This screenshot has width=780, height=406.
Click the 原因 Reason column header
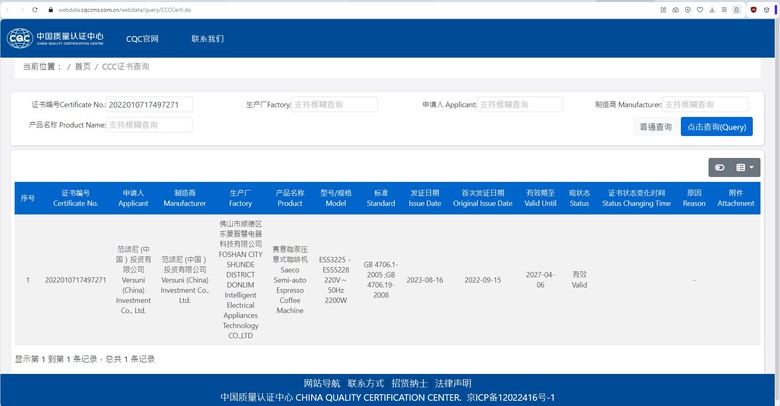[x=694, y=198]
